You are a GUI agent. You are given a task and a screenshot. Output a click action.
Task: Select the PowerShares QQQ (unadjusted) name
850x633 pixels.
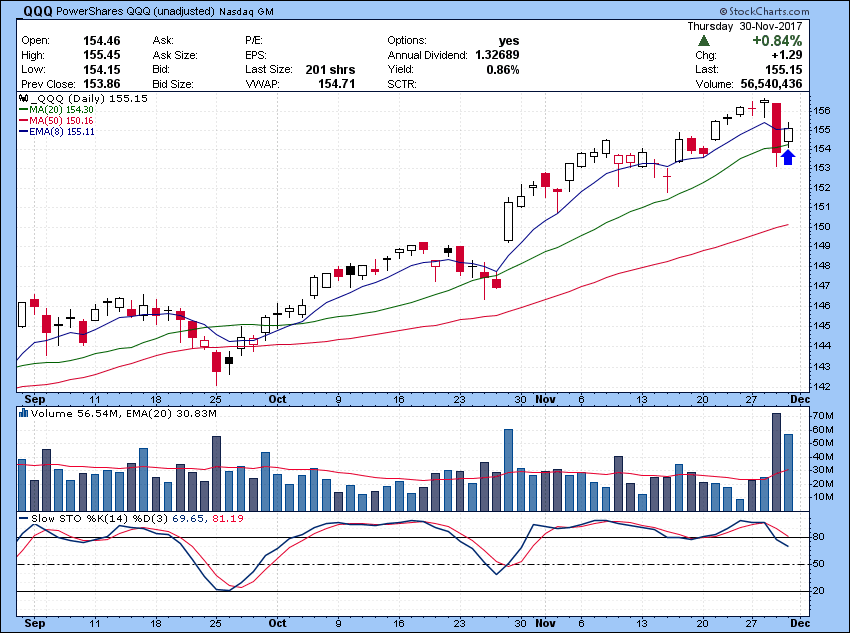click(136, 11)
